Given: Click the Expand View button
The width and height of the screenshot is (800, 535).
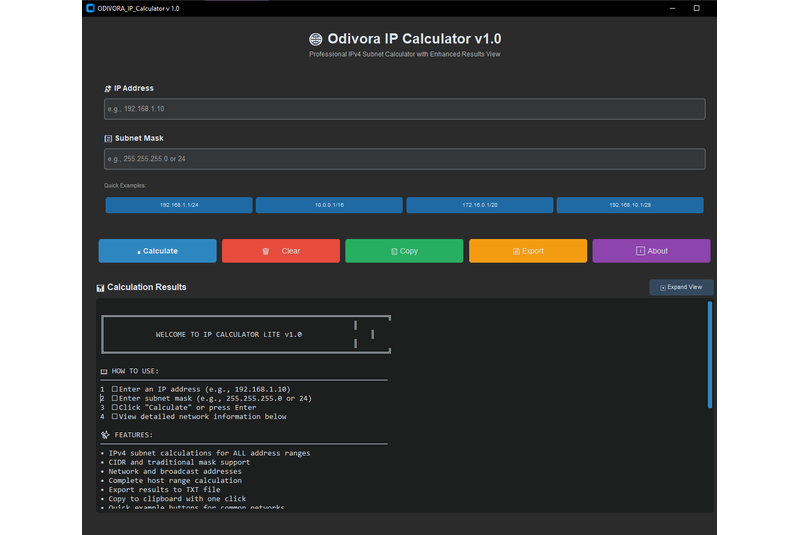Looking at the screenshot, I should (681, 287).
